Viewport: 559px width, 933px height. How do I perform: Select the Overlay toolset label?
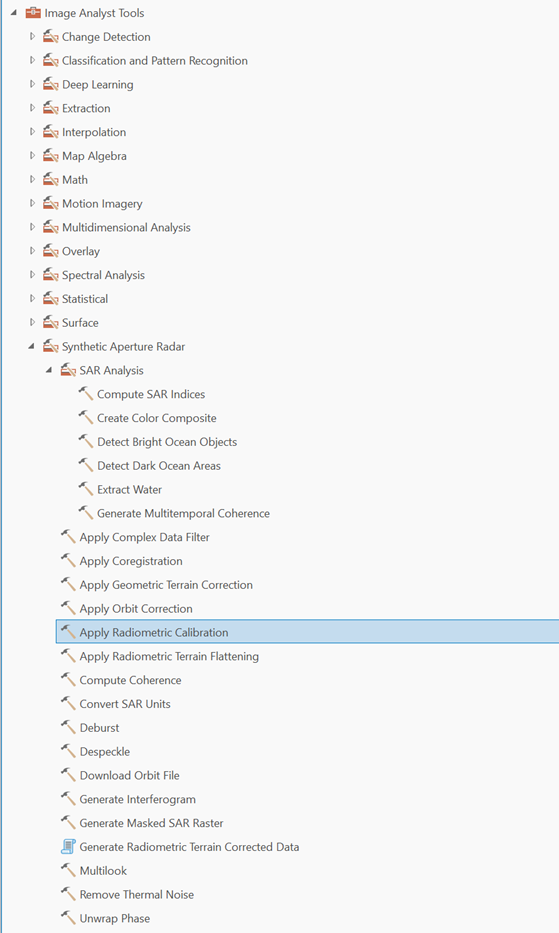(81, 251)
